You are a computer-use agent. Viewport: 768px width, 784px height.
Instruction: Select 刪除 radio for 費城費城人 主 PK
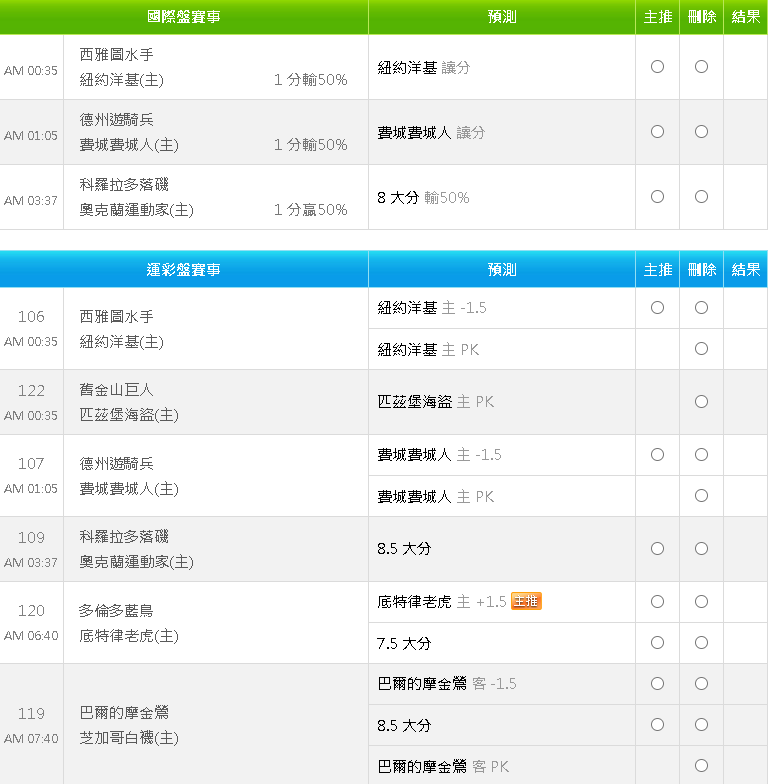click(701, 496)
